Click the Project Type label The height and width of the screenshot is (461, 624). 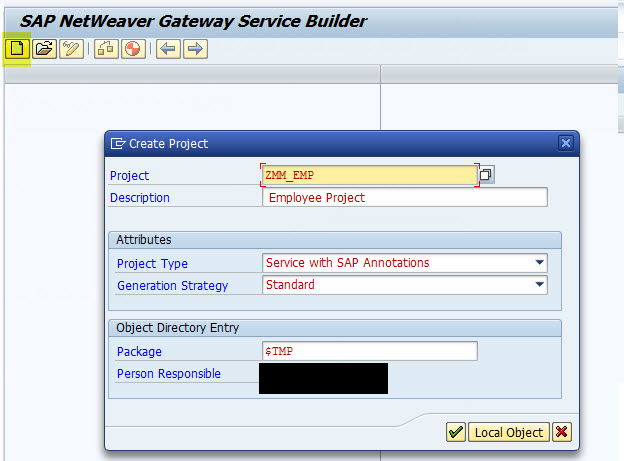click(152, 264)
